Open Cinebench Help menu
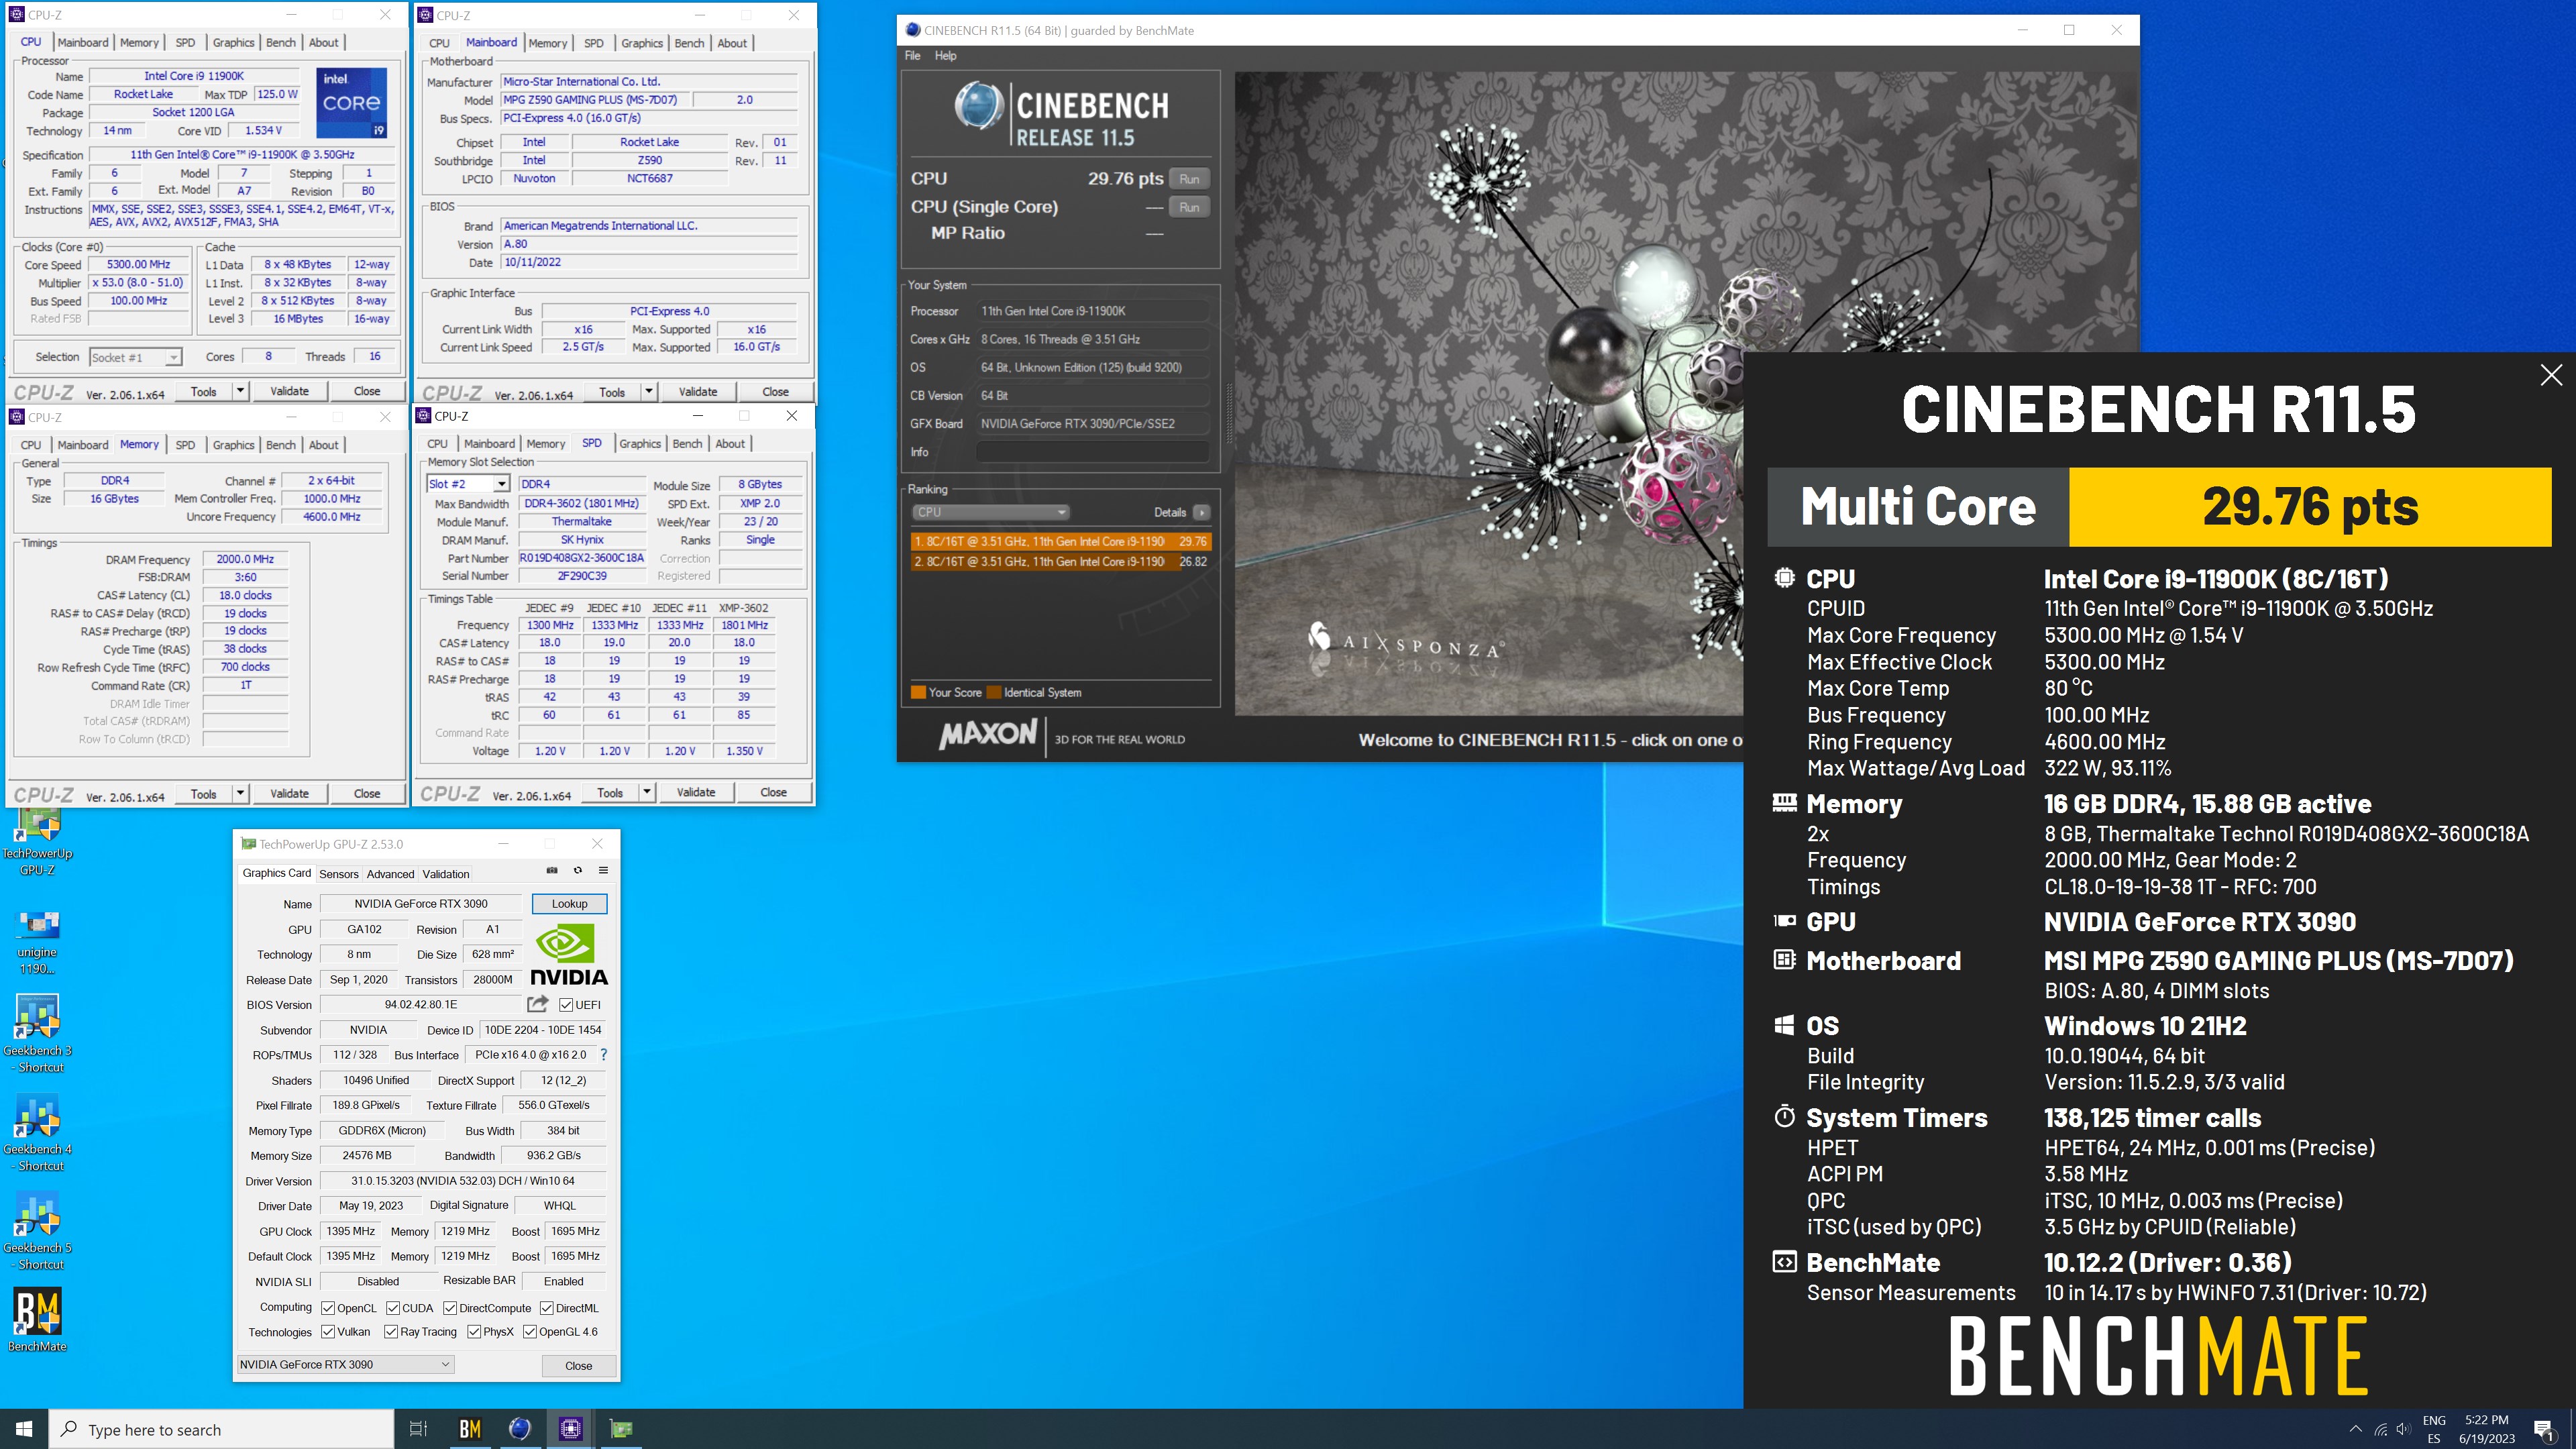The width and height of the screenshot is (2576, 1449). 945,56
